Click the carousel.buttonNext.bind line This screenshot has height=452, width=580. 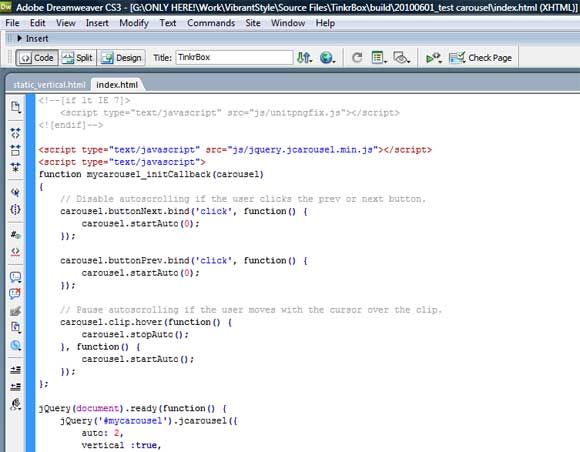tap(183, 211)
